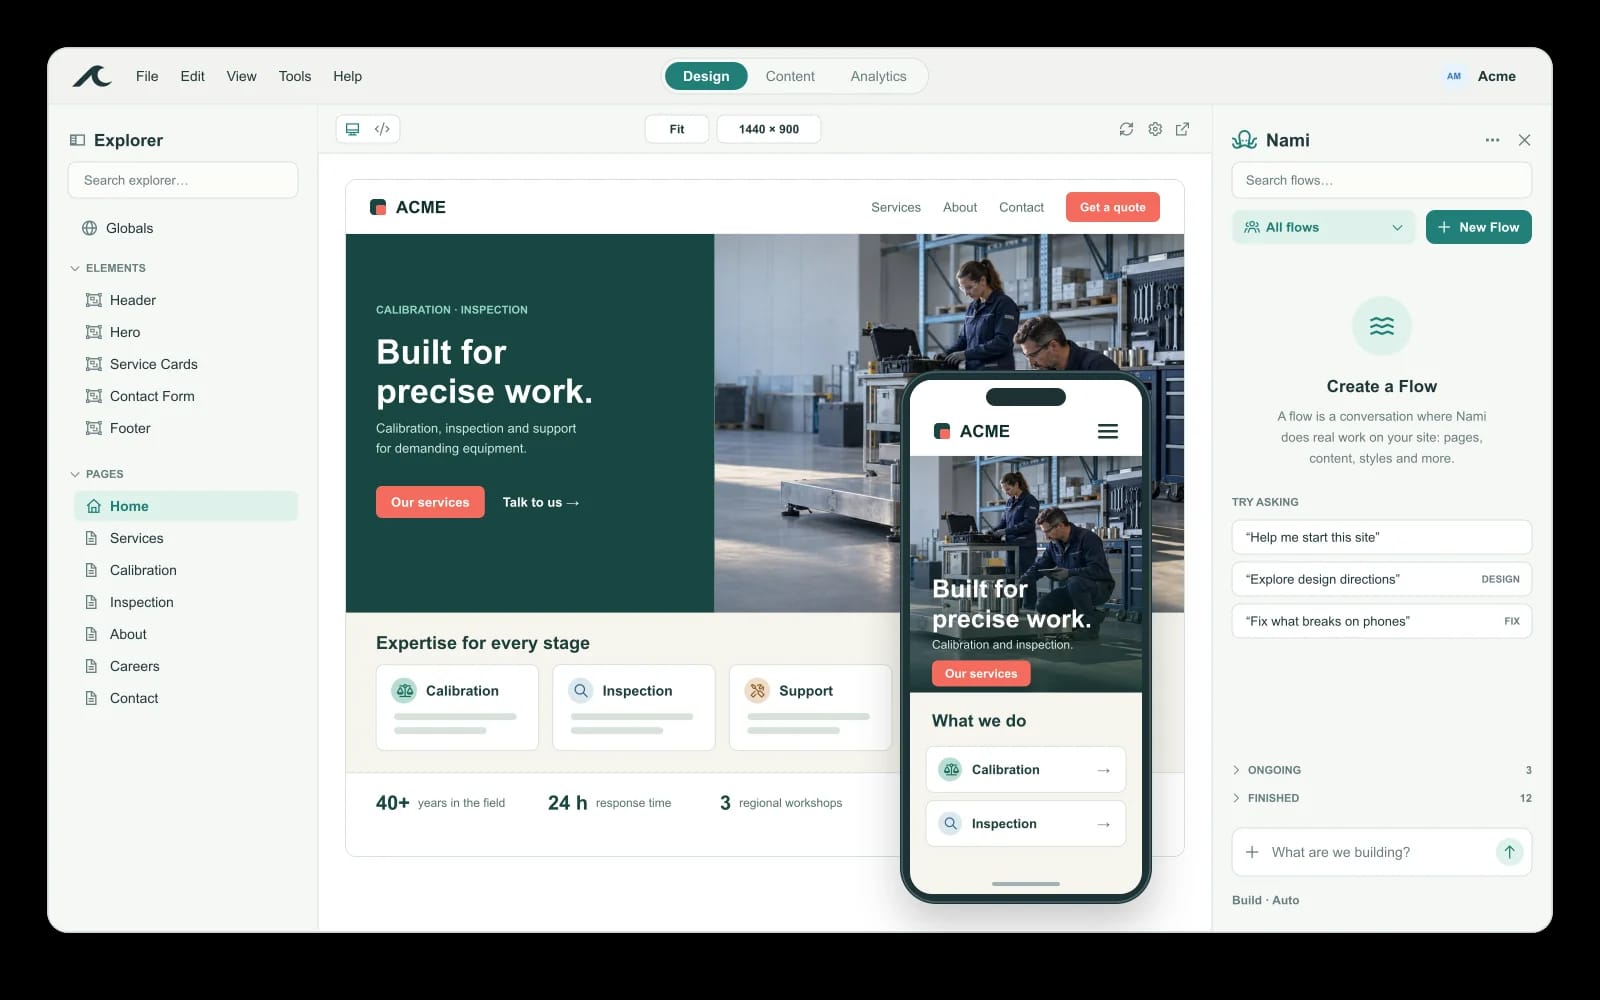Open canvas settings gear
The image size is (1600, 1000).
(x=1155, y=129)
